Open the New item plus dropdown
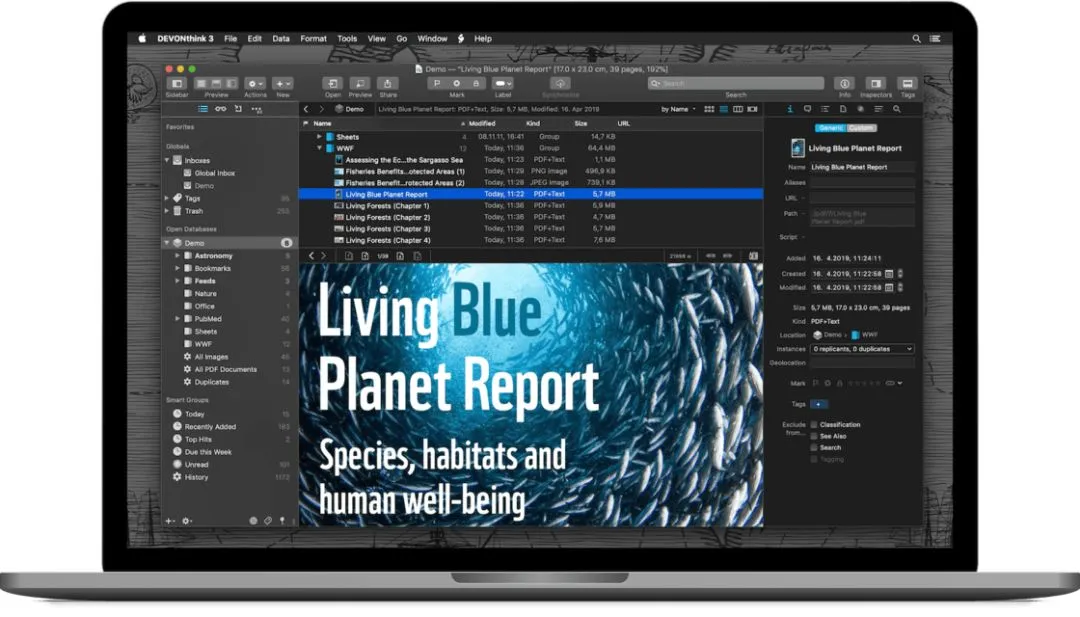The width and height of the screenshot is (1080, 617). [x=282, y=83]
